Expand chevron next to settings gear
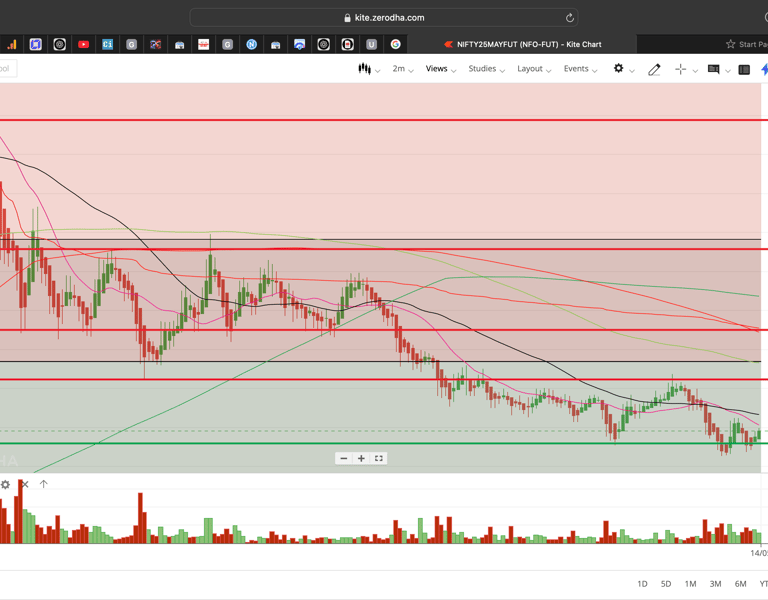Viewport: 768px width, 600px height. point(632,71)
